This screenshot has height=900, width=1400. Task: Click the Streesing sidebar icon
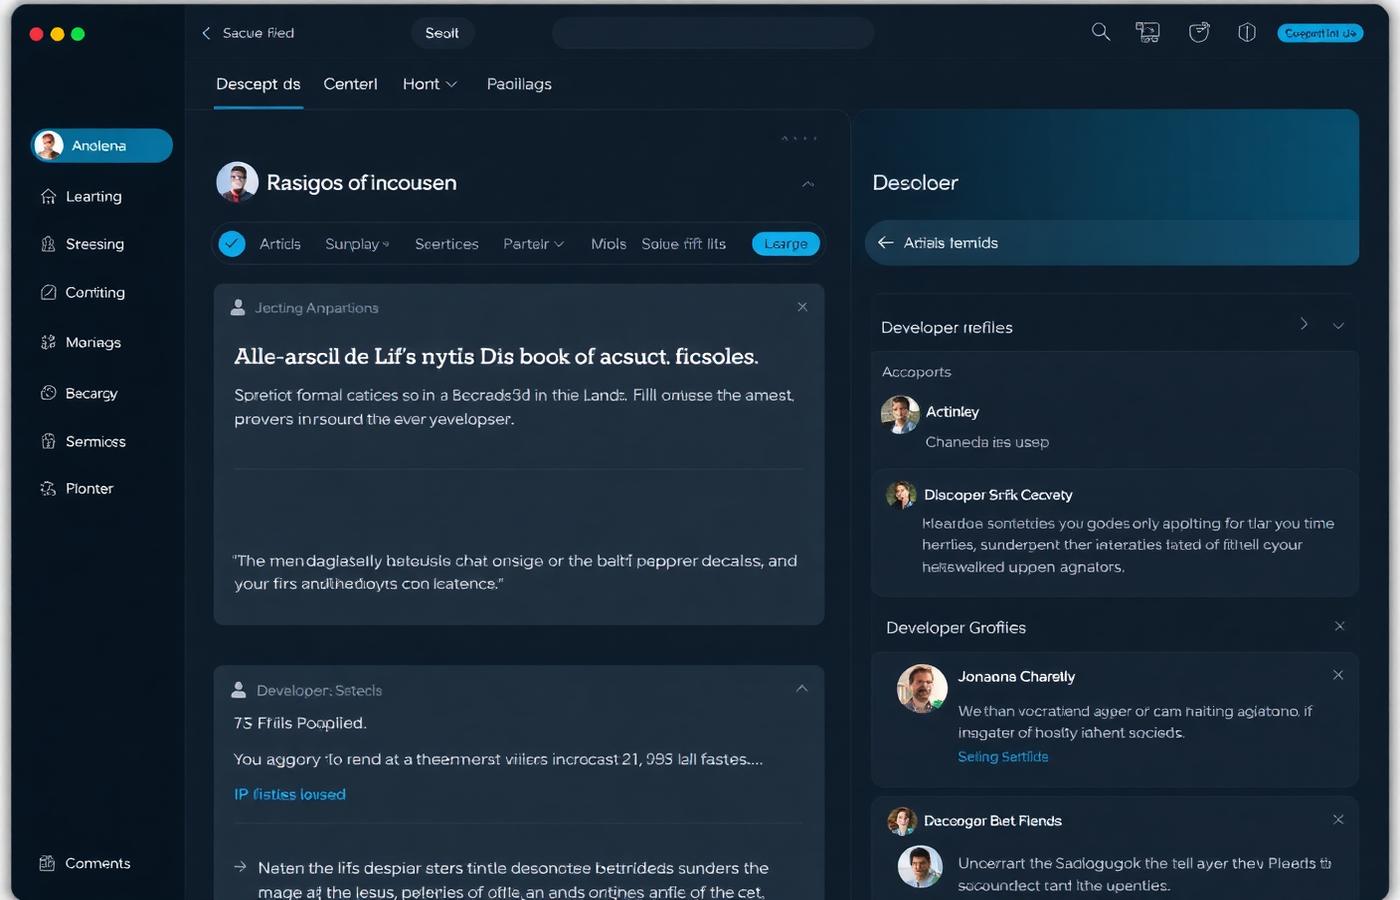coord(48,244)
